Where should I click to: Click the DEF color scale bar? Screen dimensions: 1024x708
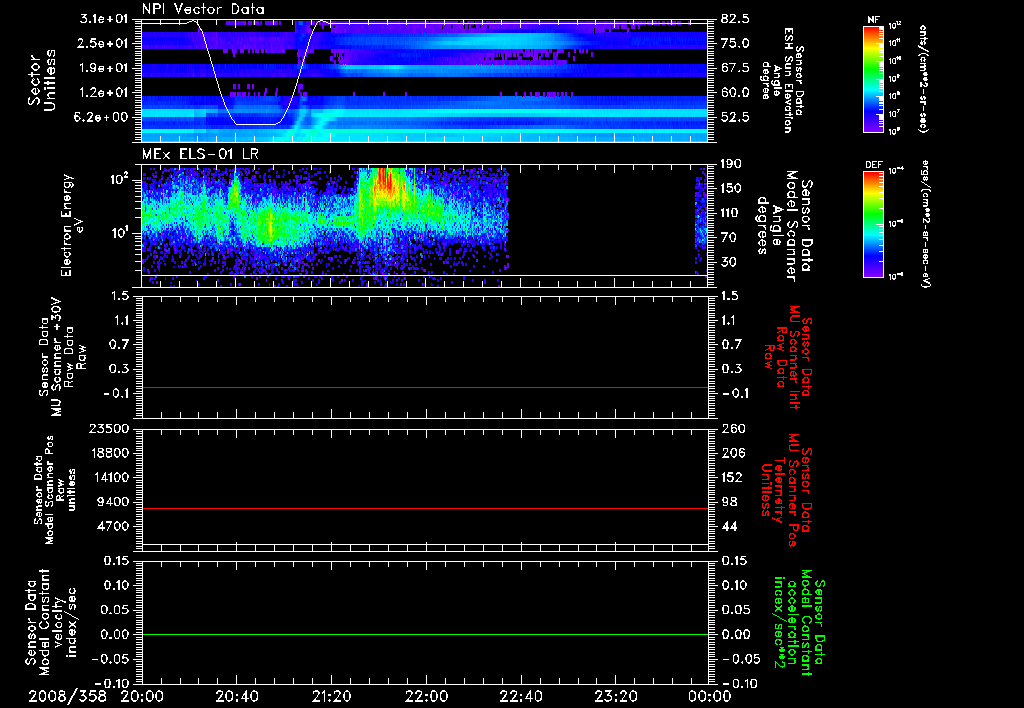[873, 223]
